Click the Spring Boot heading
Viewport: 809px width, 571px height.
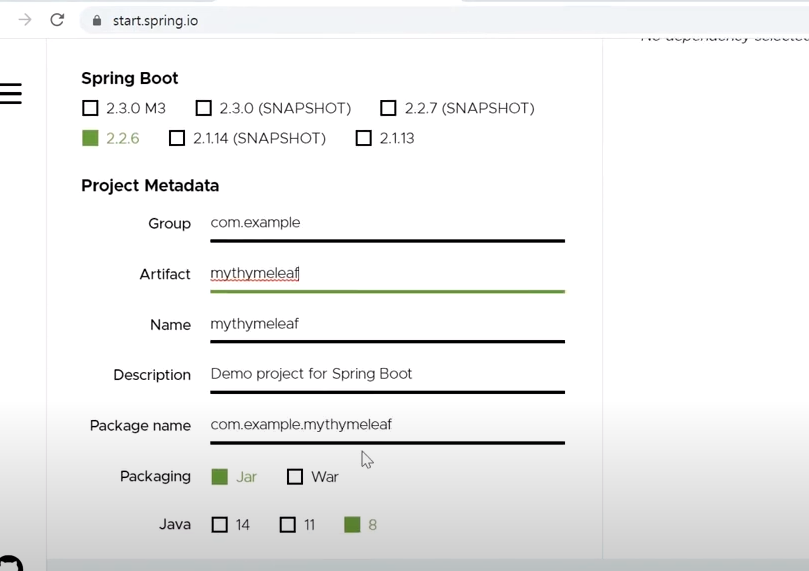(130, 78)
